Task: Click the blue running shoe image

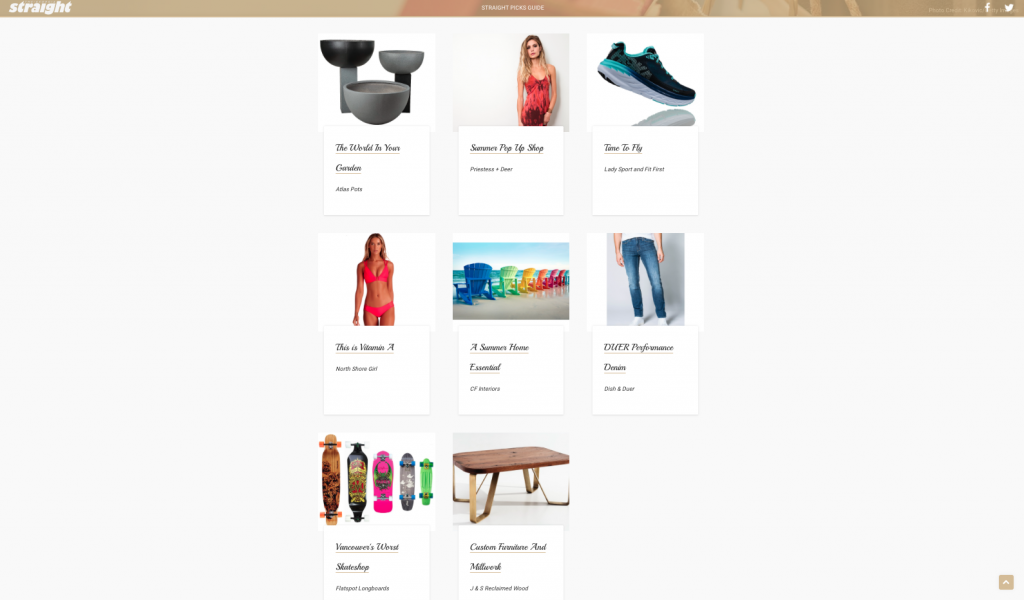Action: [x=645, y=81]
